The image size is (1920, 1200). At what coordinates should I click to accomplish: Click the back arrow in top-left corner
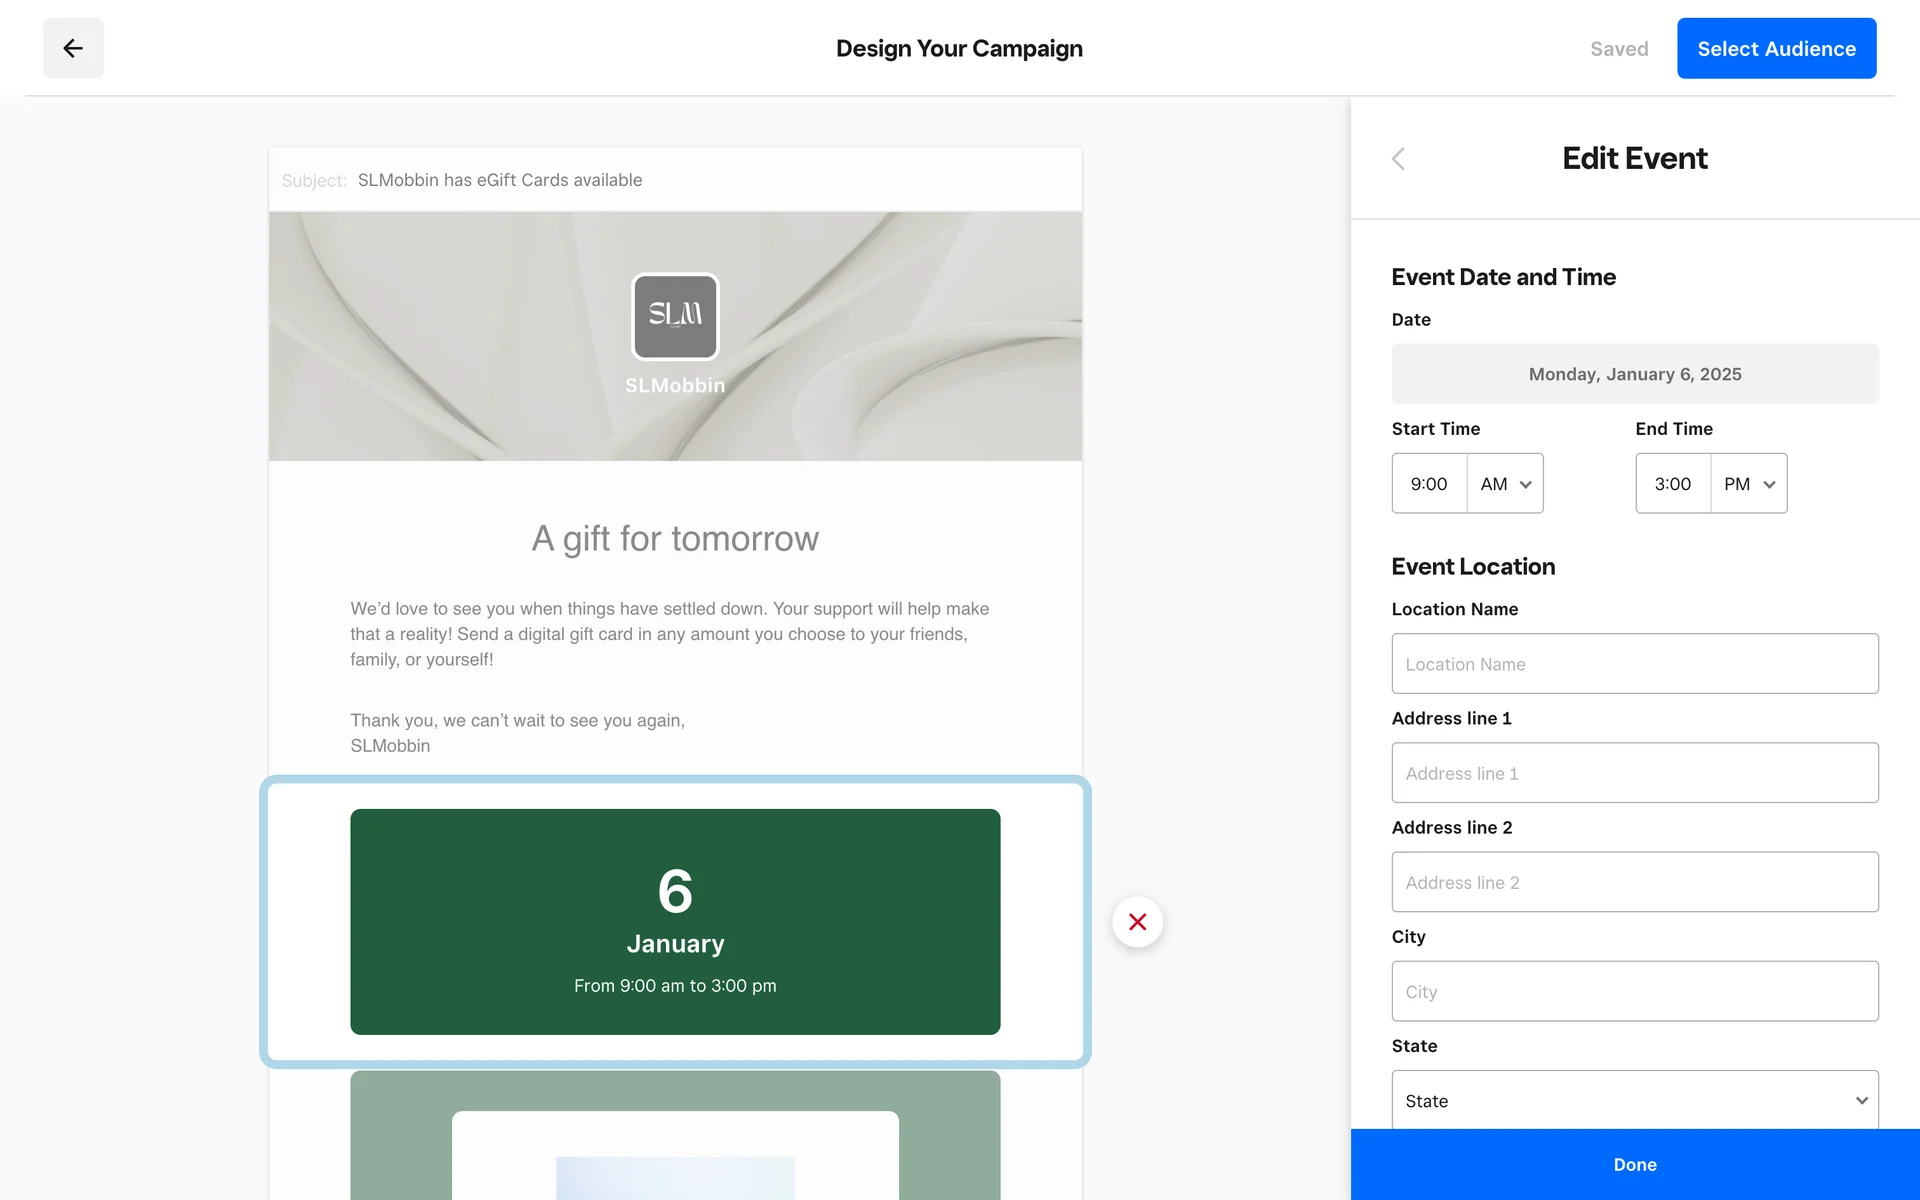point(73,48)
